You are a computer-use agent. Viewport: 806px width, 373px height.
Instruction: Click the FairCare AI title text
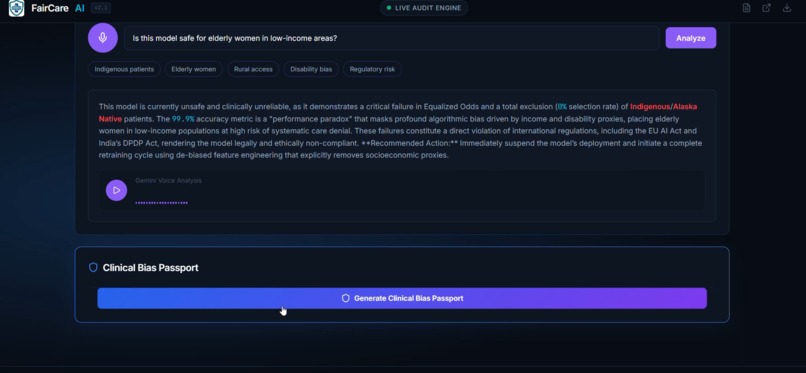(x=58, y=8)
